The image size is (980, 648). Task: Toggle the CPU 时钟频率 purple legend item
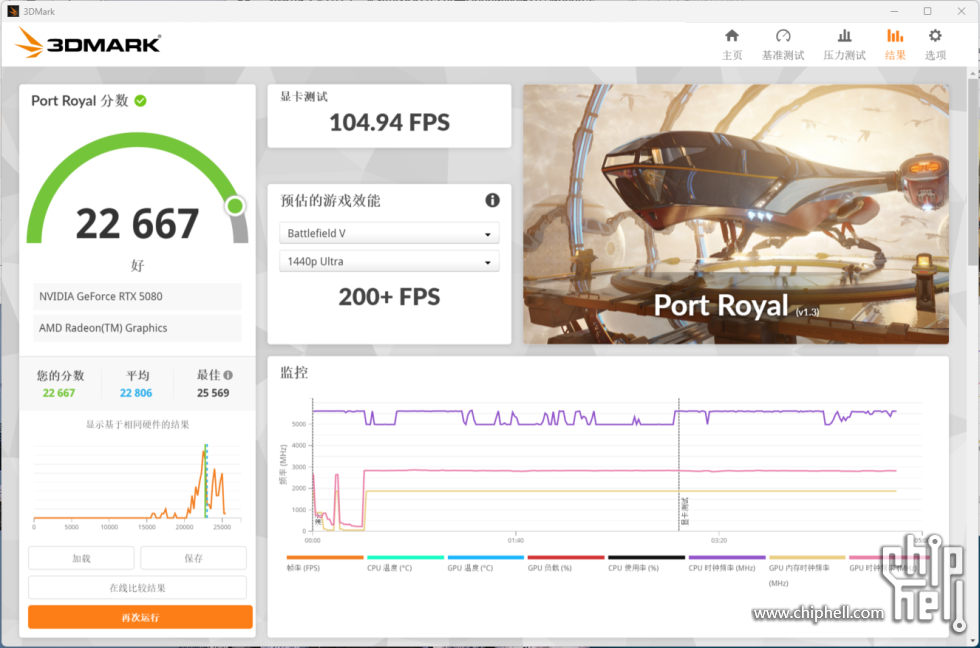coord(727,563)
